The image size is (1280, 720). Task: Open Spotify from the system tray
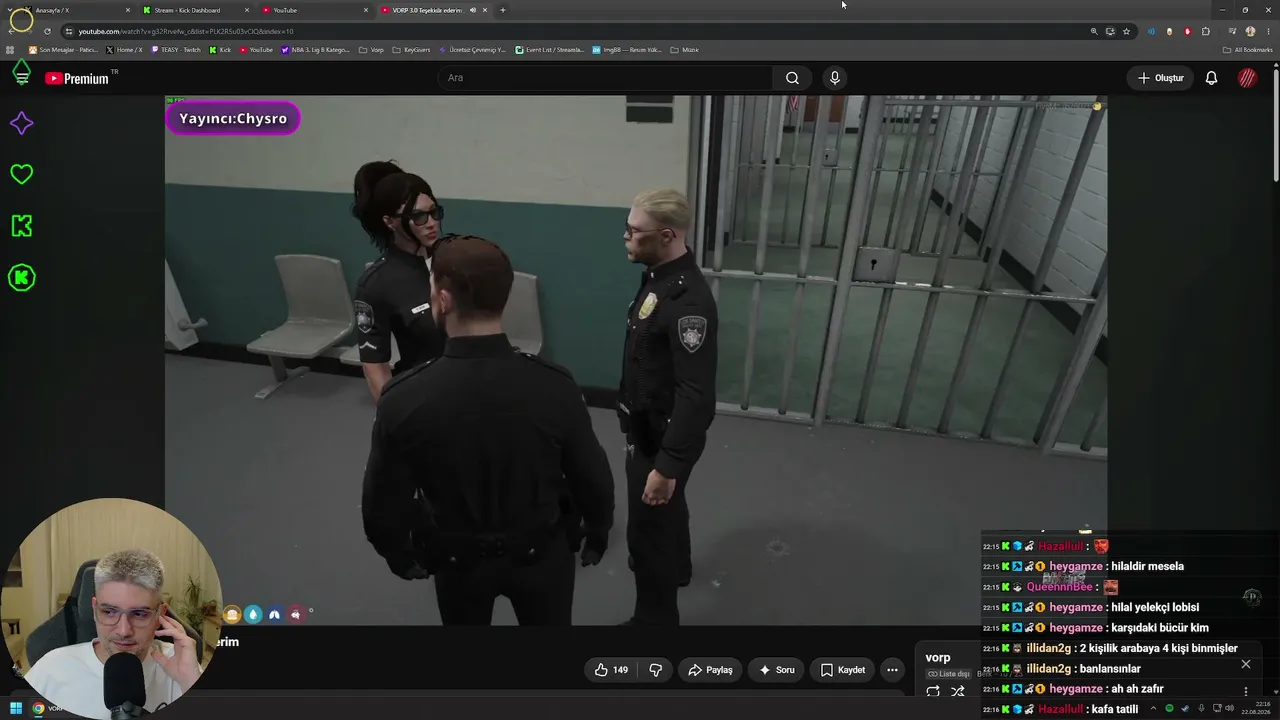coord(1169,709)
